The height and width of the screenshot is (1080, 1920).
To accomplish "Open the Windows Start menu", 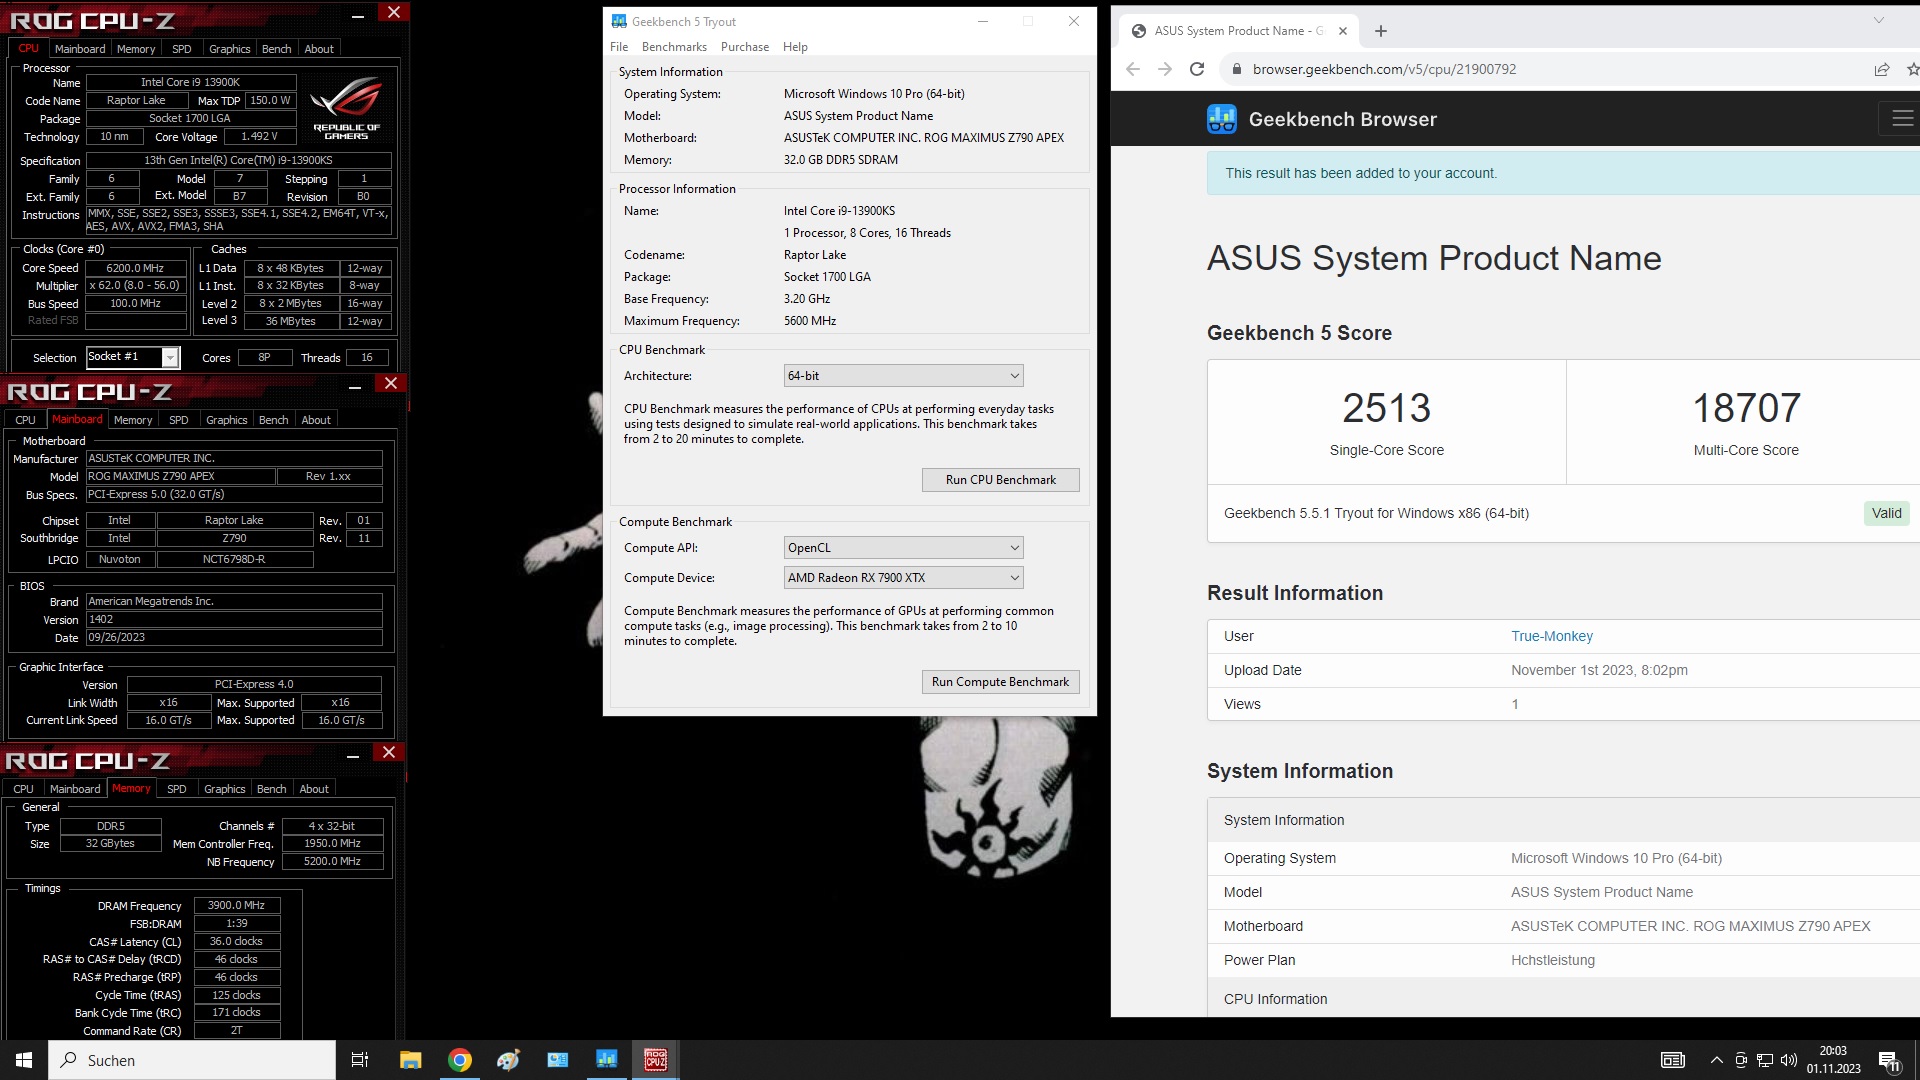I will 24,1060.
